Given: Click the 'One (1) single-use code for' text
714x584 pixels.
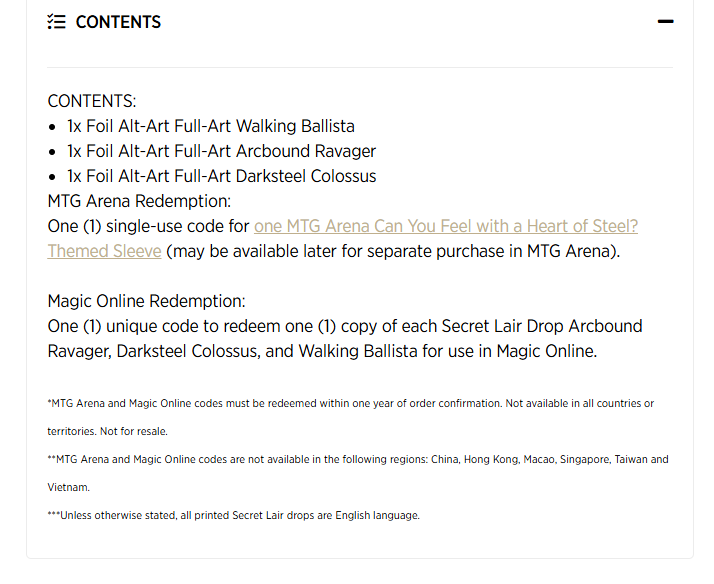Looking at the screenshot, I should click(x=148, y=226).
